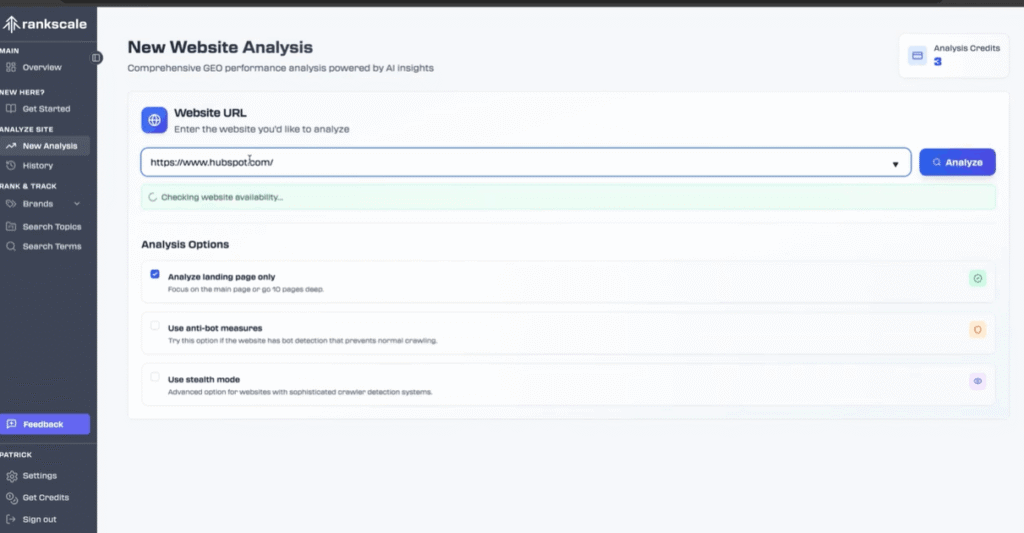Click the Feedback message icon
Image resolution: width=1024 pixels, height=533 pixels.
[x=12, y=424]
